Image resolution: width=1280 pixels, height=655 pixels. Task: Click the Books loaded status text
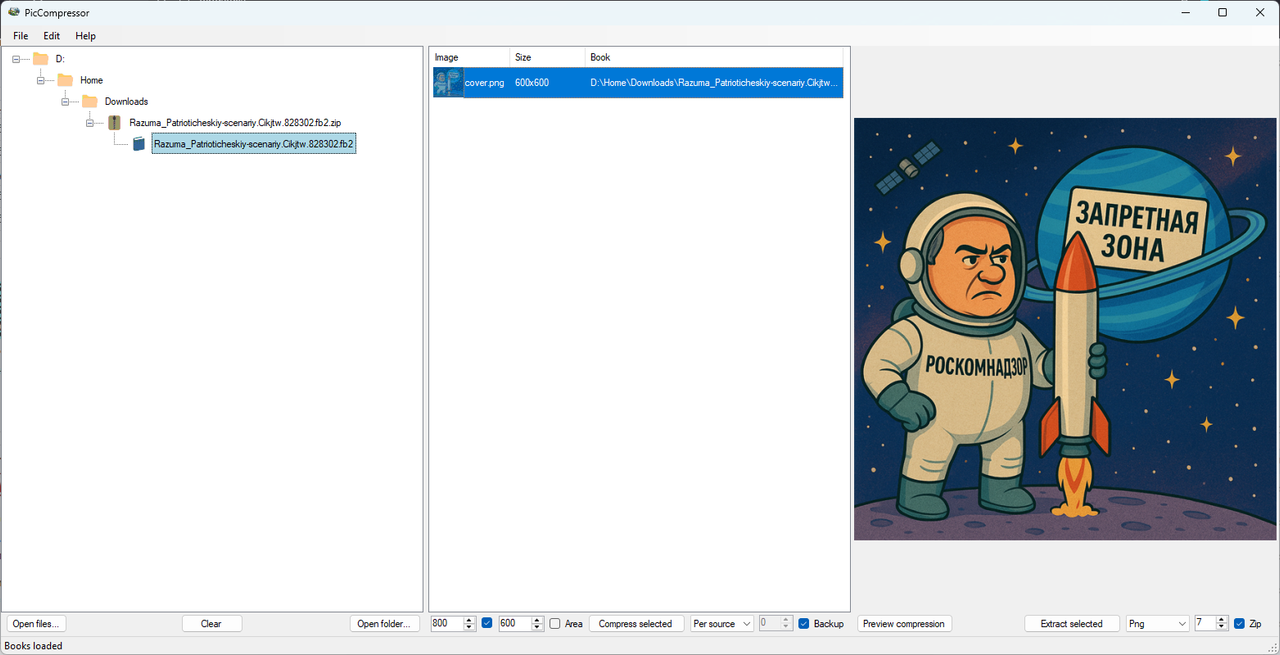pyautogui.click(x=34, y=646)
